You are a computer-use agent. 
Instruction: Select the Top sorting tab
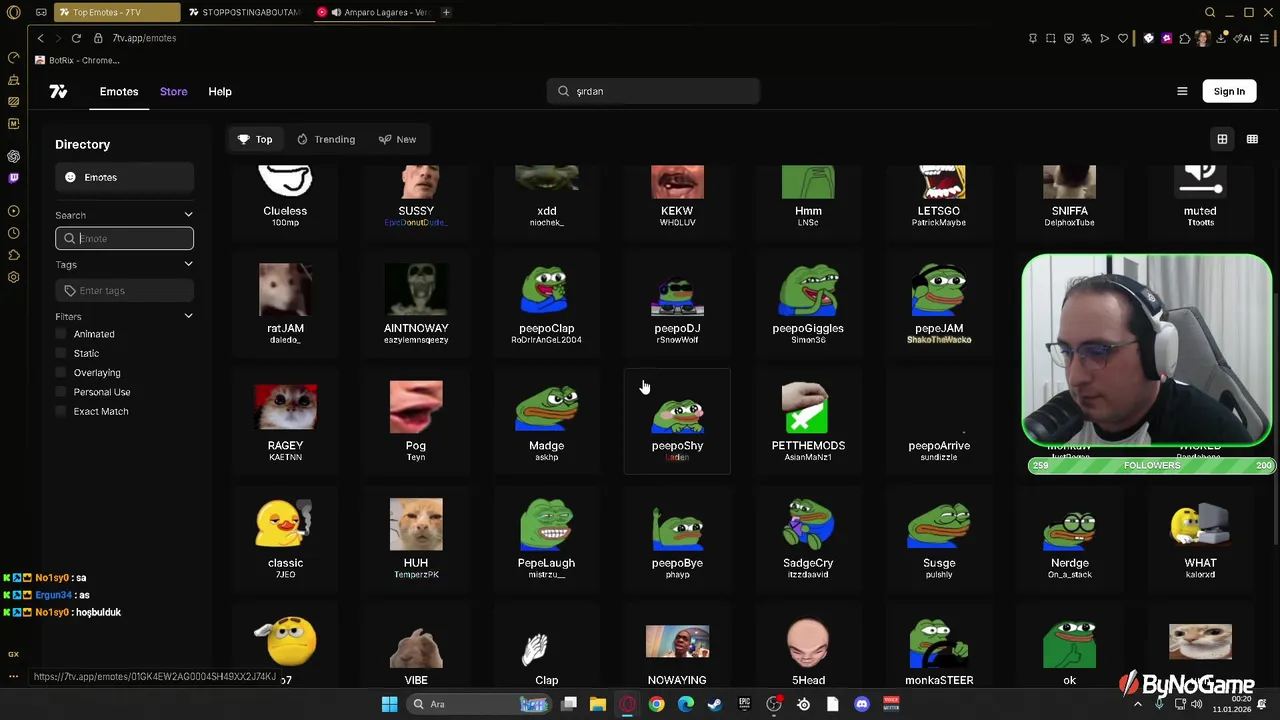(x=255, y=139)
